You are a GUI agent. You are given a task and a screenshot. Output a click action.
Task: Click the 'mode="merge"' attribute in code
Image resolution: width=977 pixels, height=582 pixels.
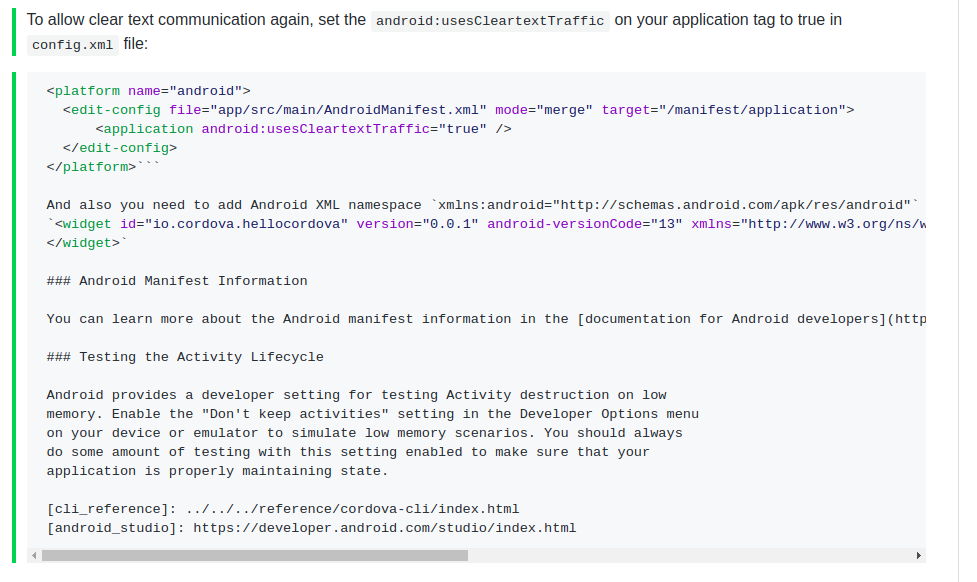tap(544, 110)
